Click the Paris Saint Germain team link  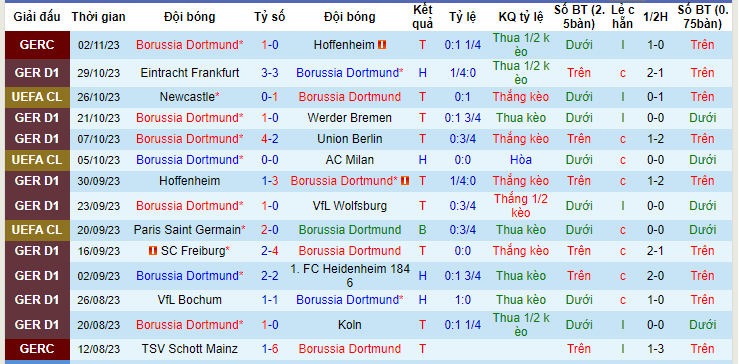188,230
